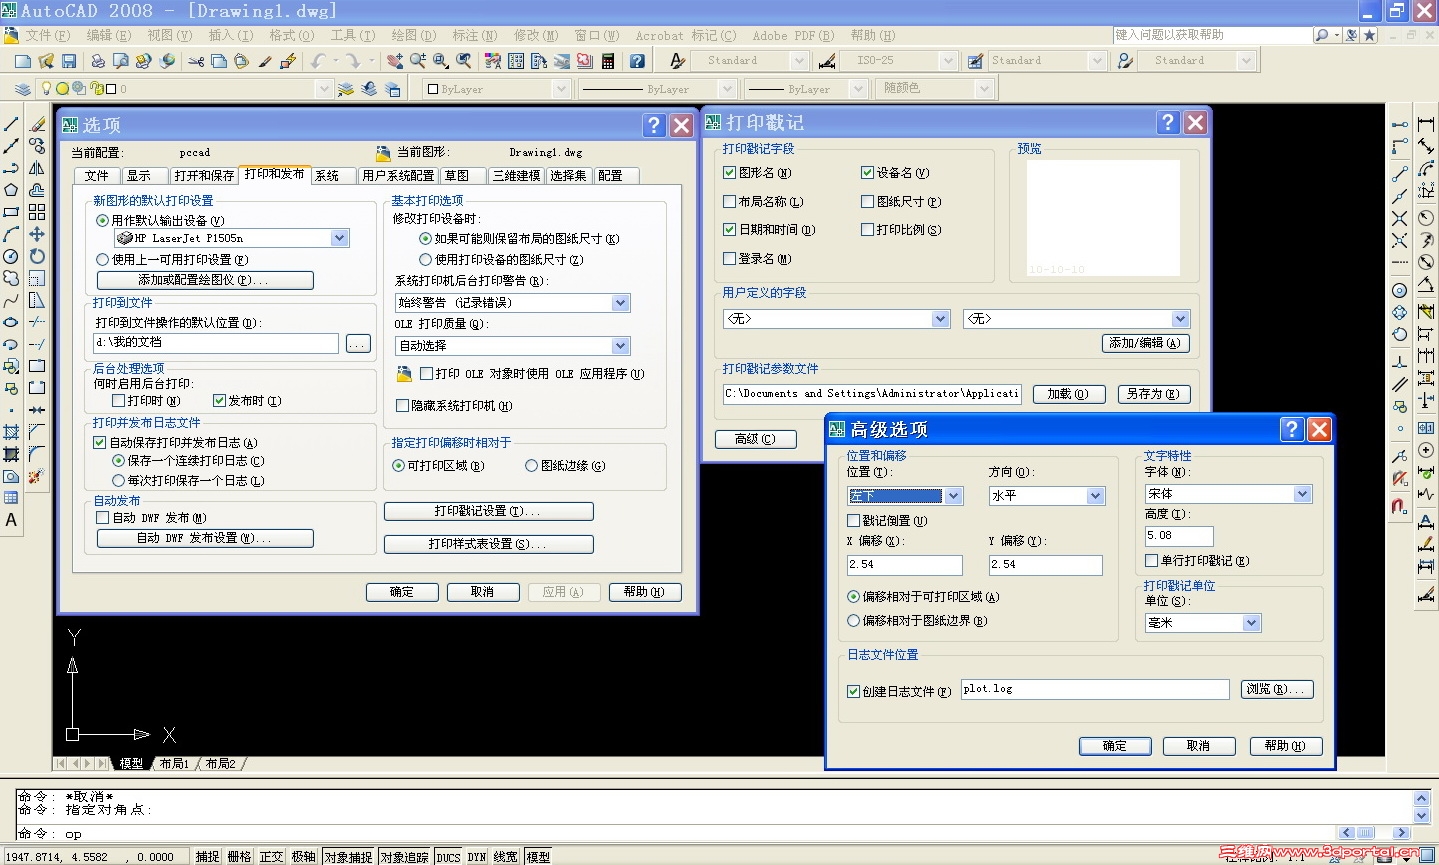
Task: Switch to 用户系统配置 tab
Action: [x=398, y=176]
